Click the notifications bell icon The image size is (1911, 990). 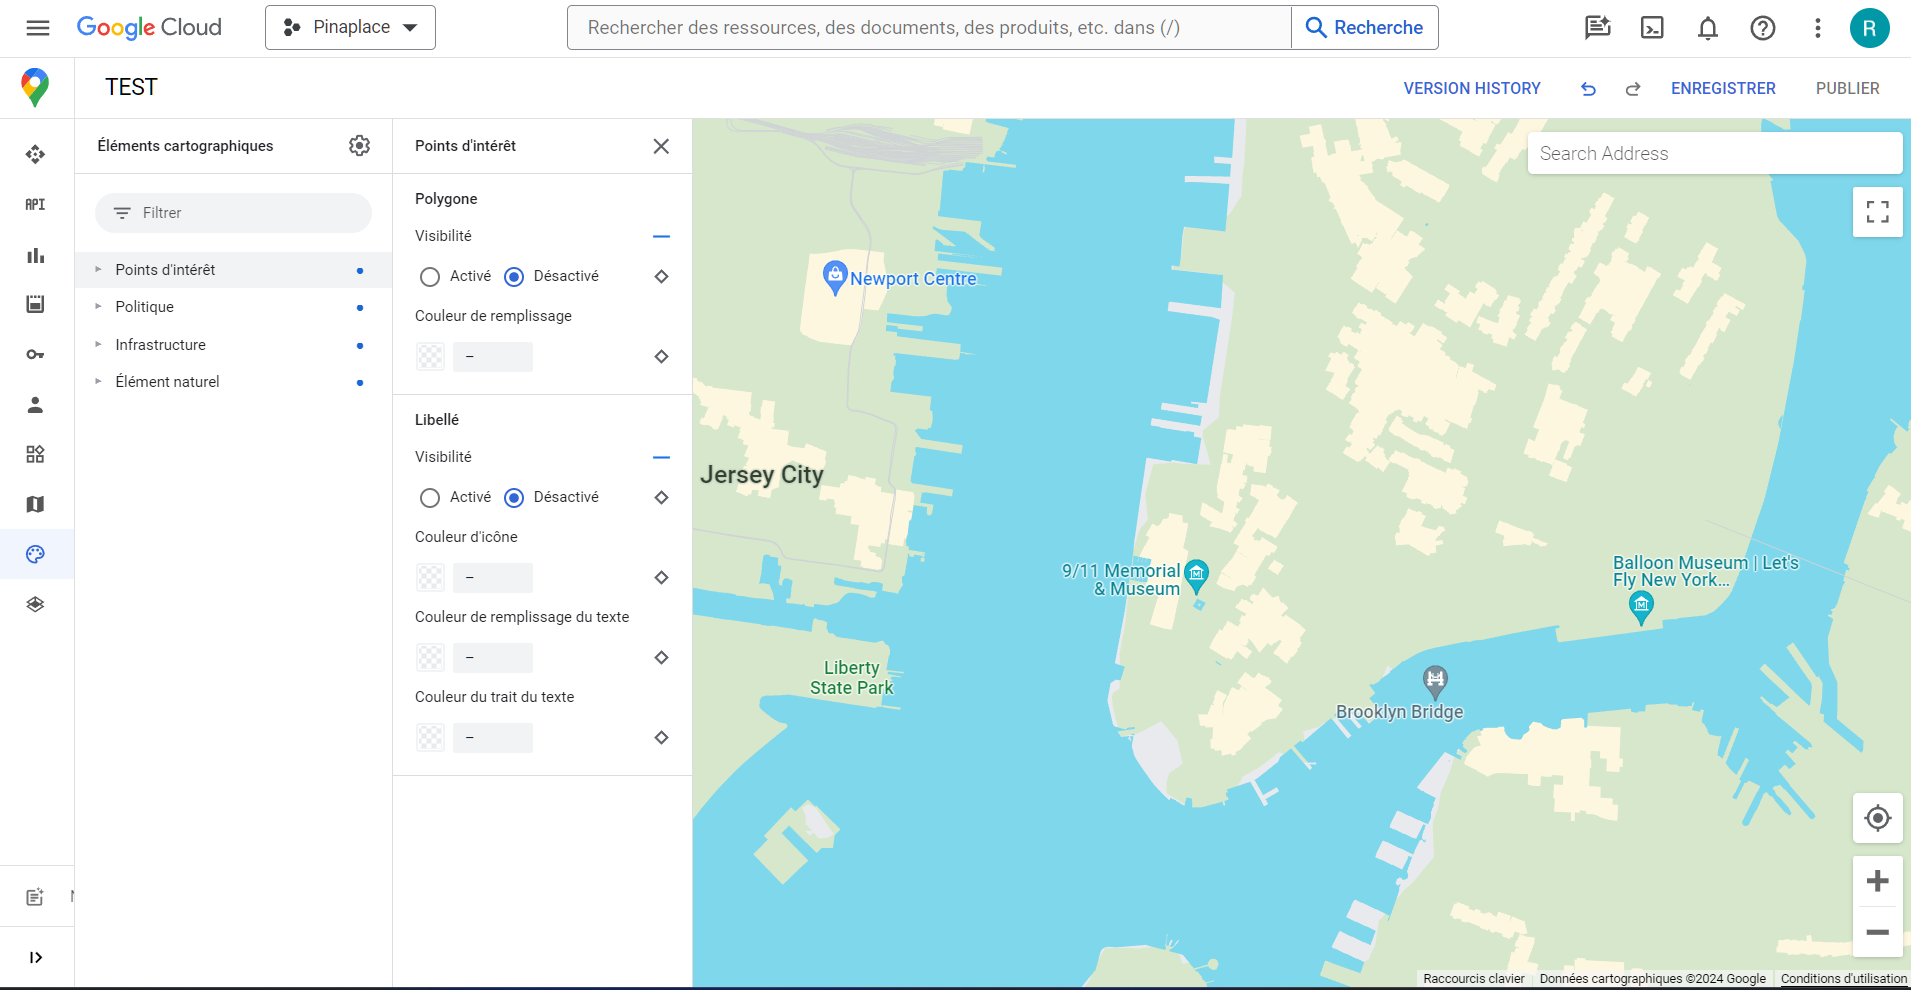[1707, 28]
